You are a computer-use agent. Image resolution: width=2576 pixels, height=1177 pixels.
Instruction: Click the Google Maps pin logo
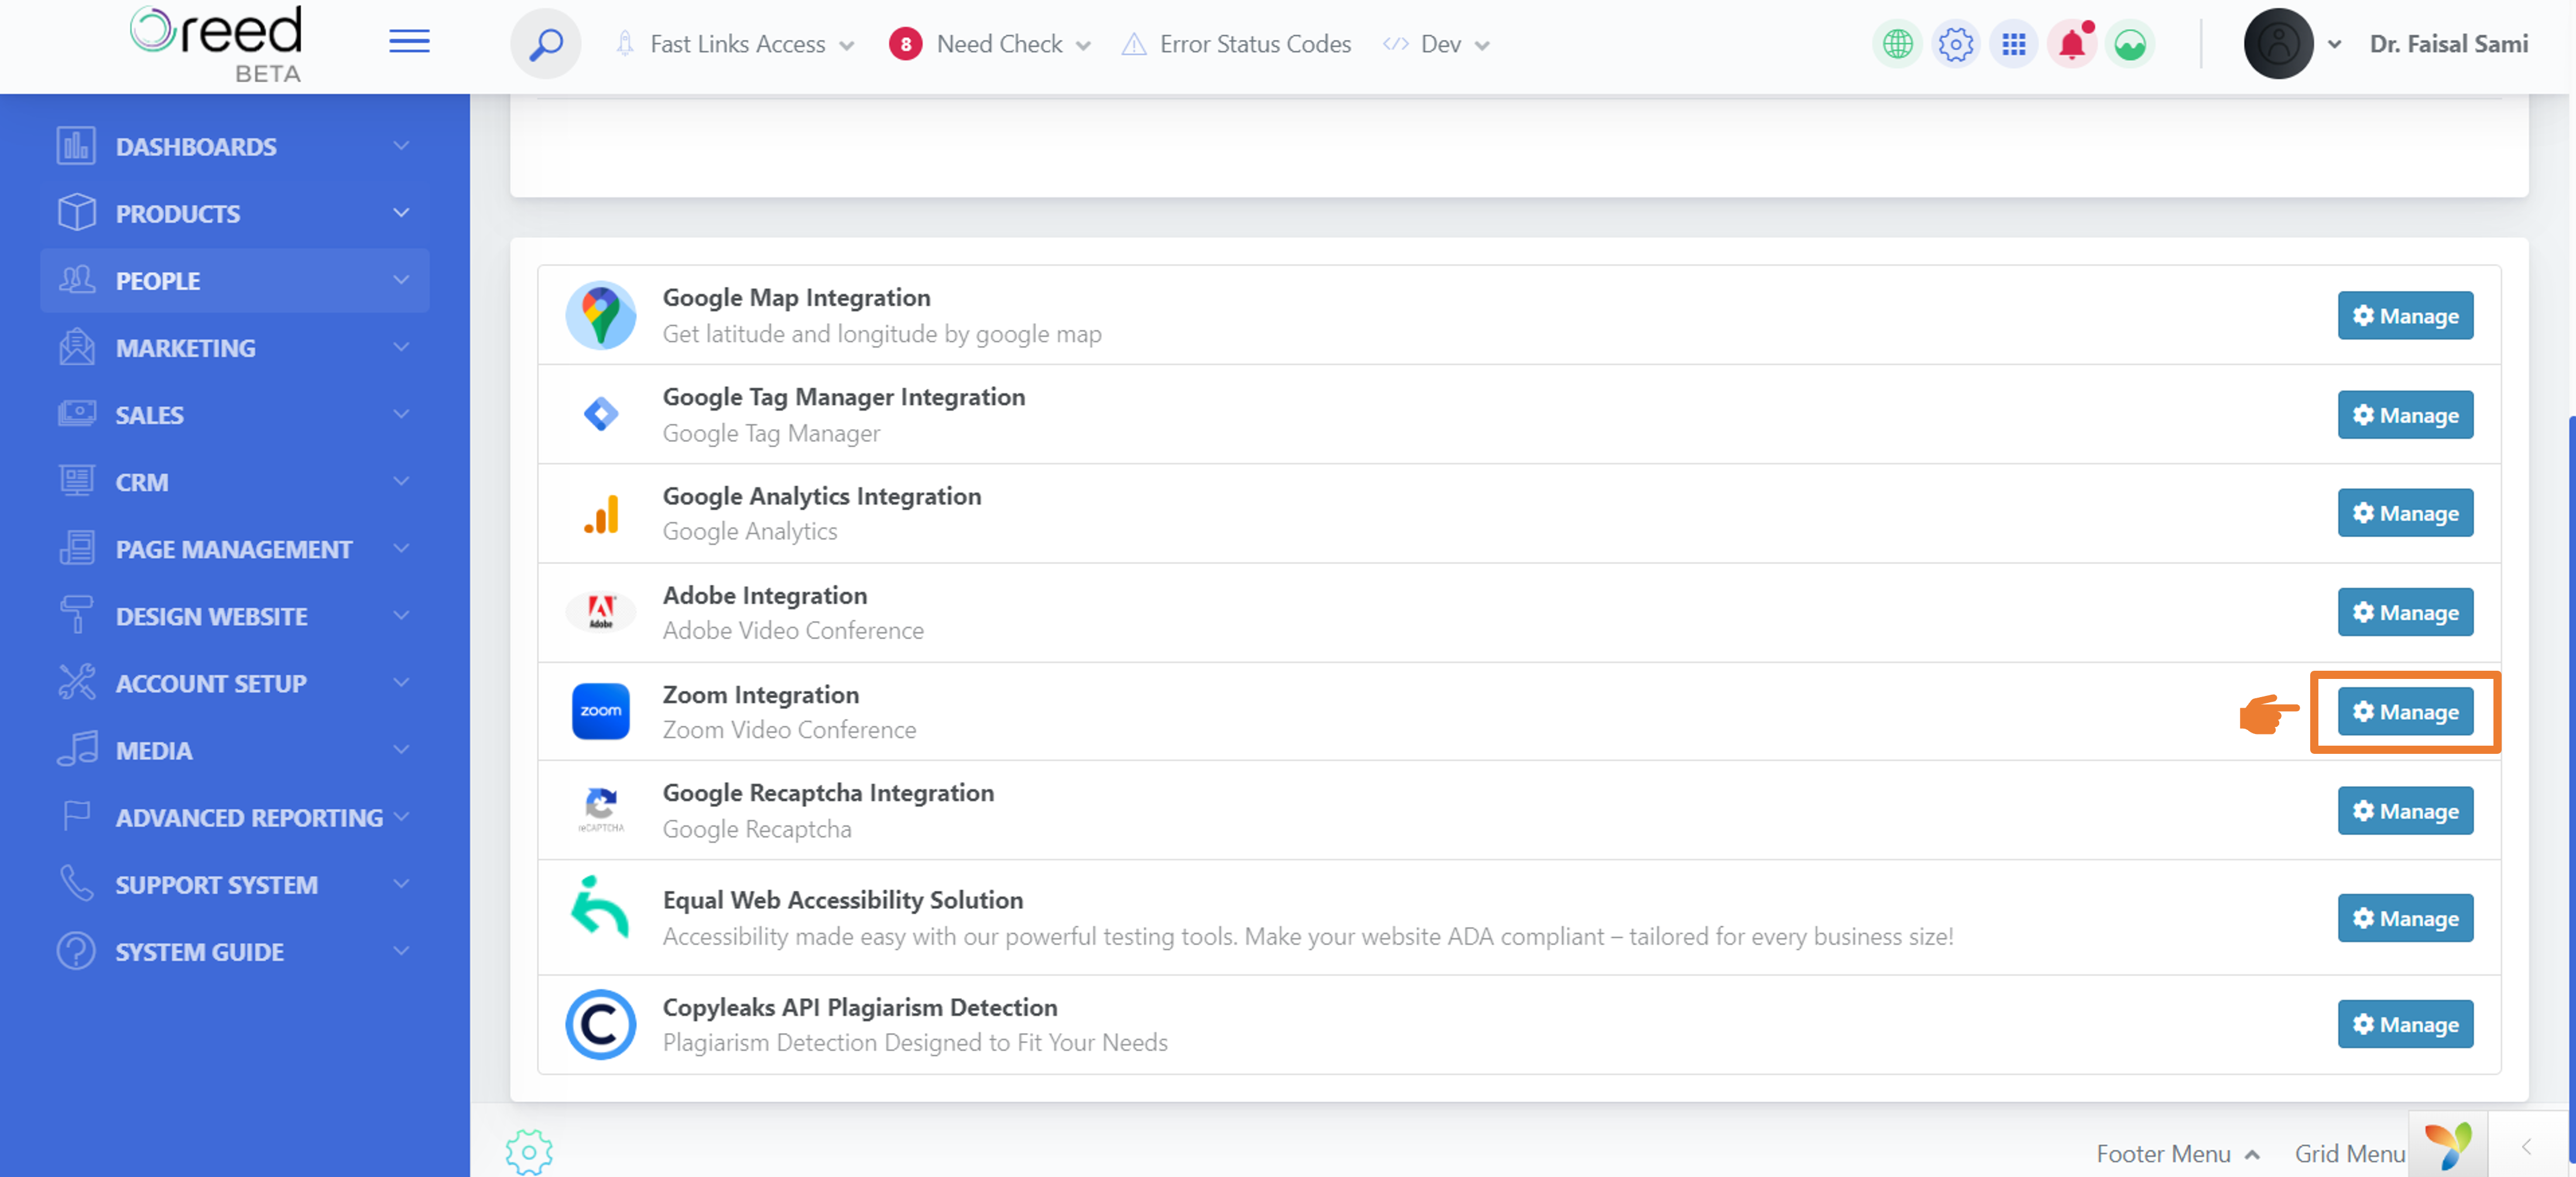coord(600,315)
